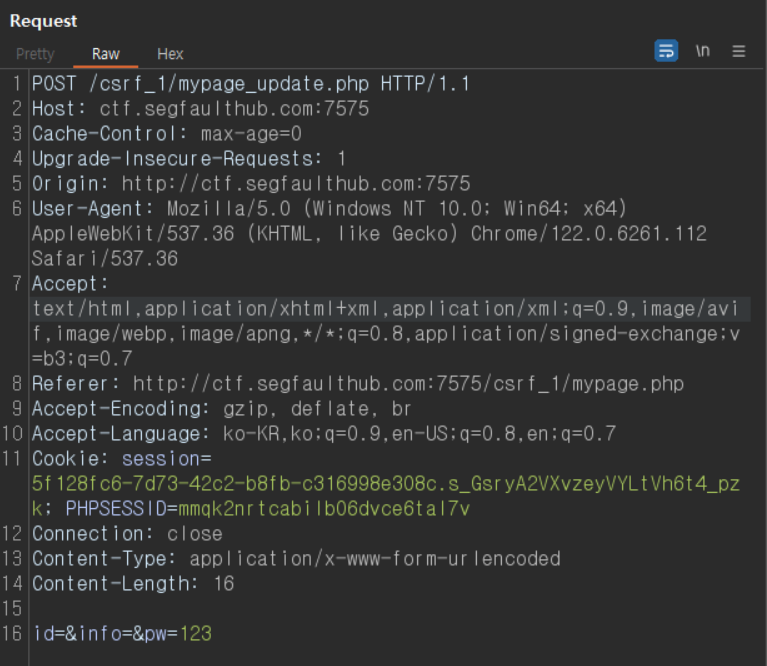Open the request options hamburger menu
Viewport: 767px width, 666px height.
[739, 51]
